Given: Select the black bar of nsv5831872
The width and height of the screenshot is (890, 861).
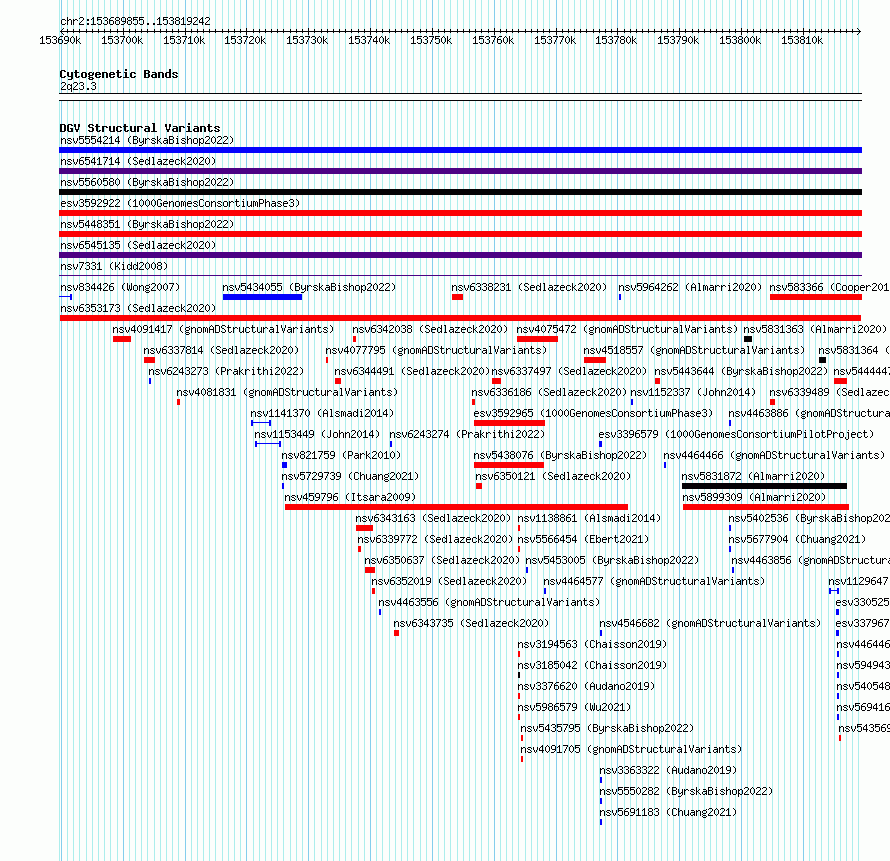Looking at the screenshot, I should tap(764, 486).
